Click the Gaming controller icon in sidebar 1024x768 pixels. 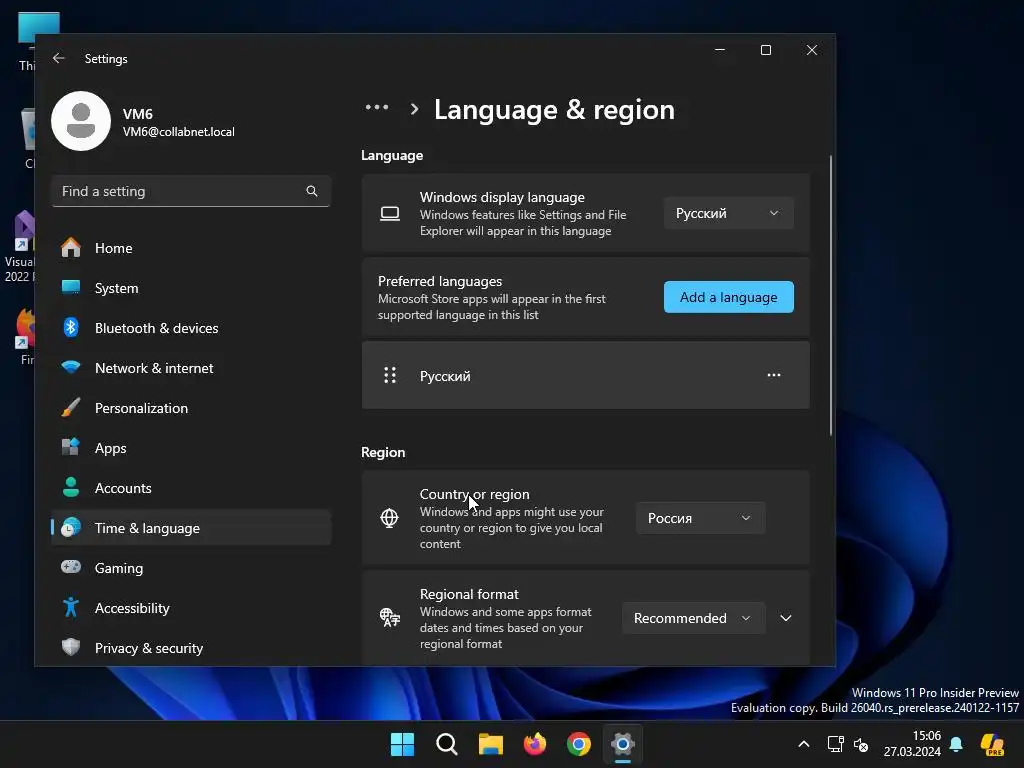pos(71,567)
